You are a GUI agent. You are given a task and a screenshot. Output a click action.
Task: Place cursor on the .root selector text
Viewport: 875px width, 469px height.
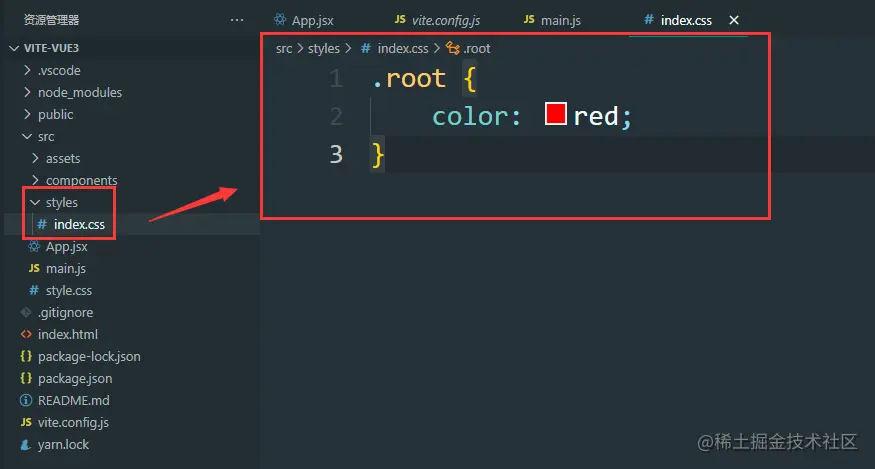[409, 79]
